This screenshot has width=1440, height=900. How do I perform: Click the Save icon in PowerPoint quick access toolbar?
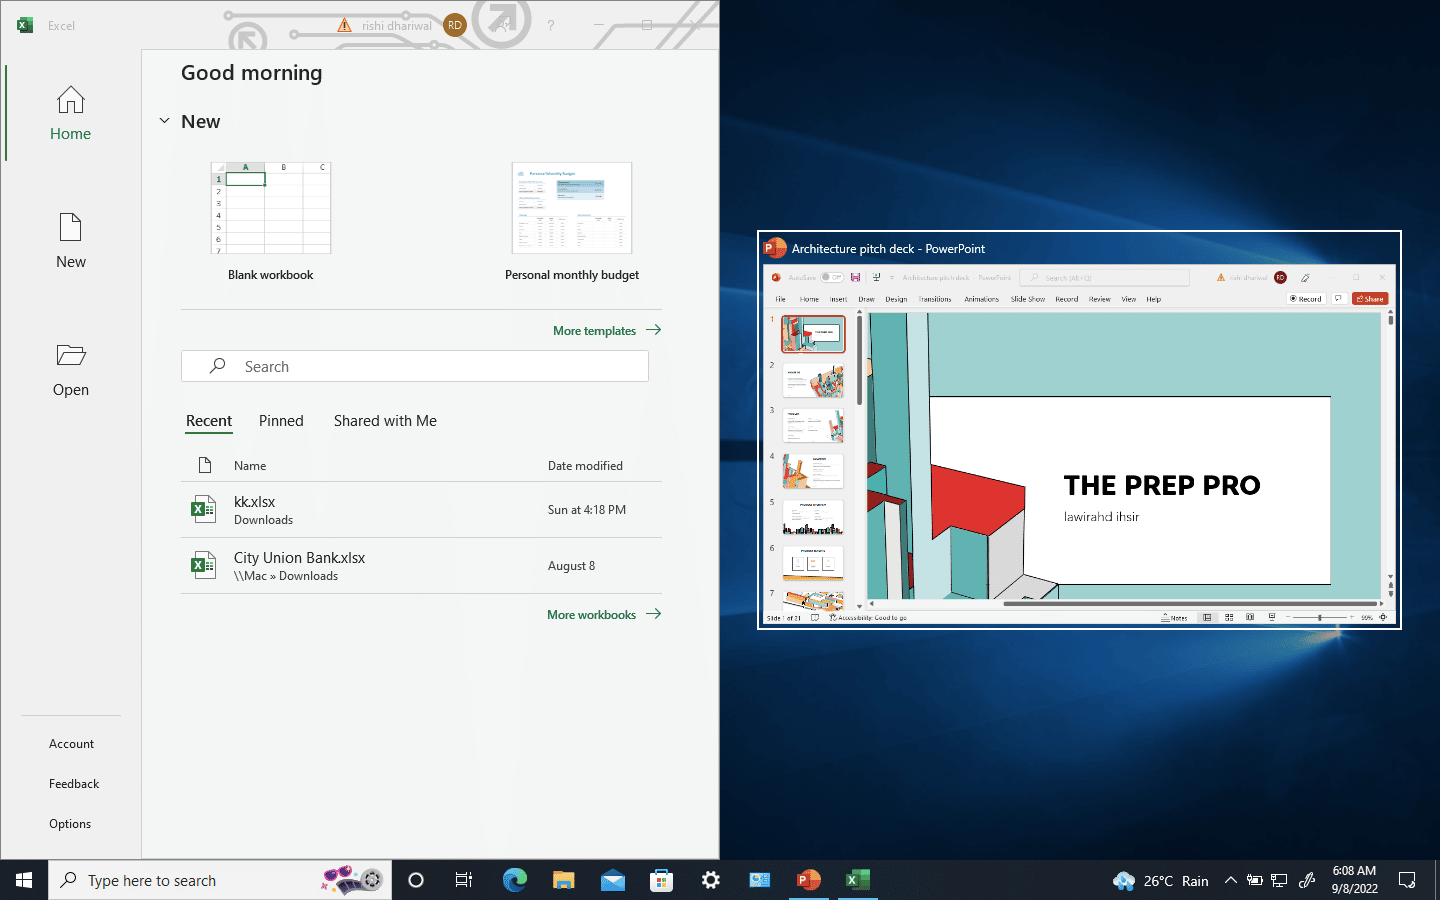855,277
